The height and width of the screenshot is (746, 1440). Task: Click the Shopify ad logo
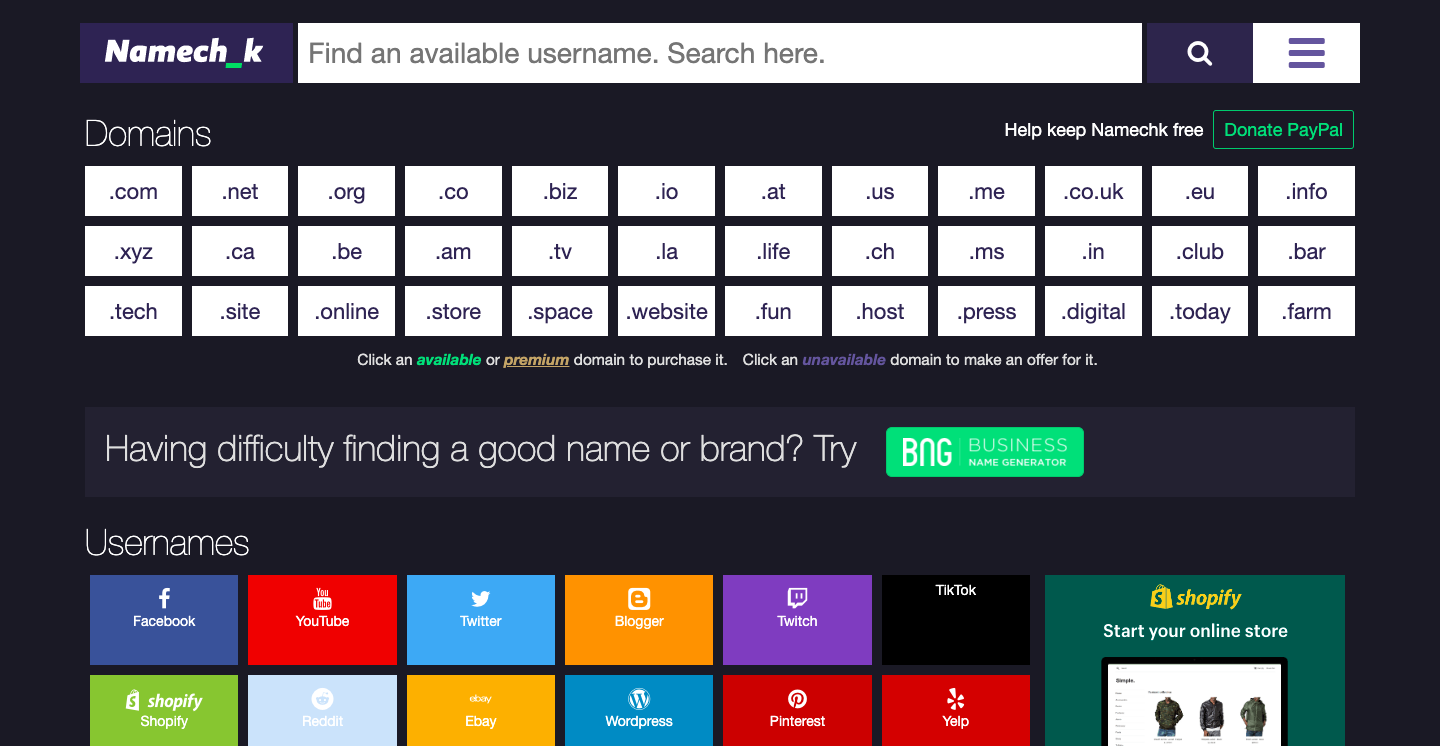pos(1195,598)
